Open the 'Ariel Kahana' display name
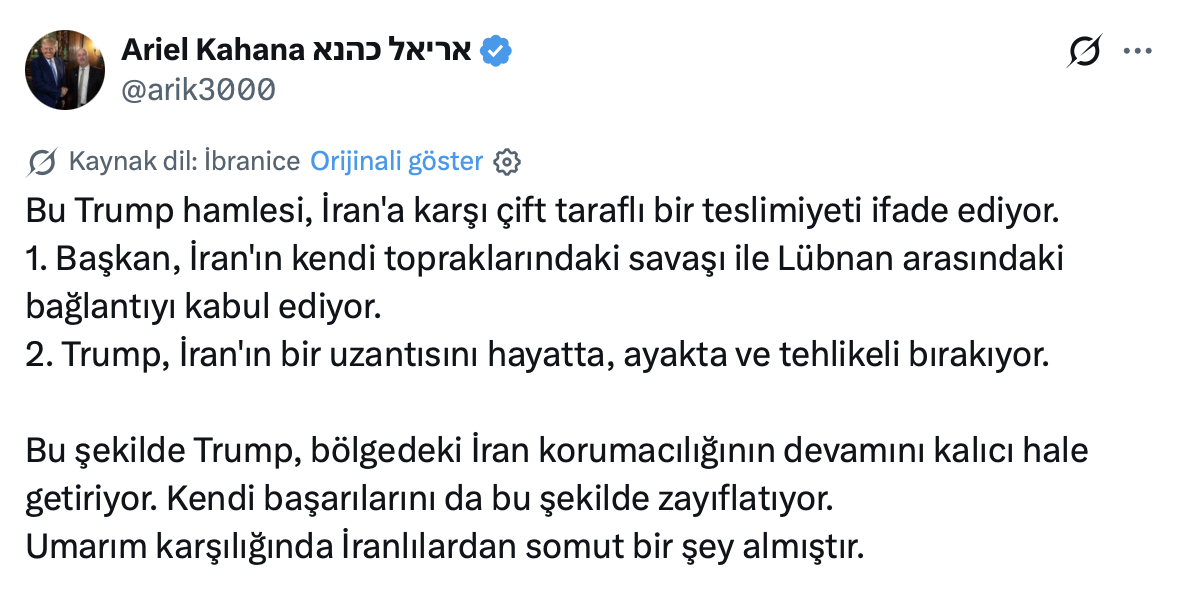1186x598 pixels. coord(211,50)
